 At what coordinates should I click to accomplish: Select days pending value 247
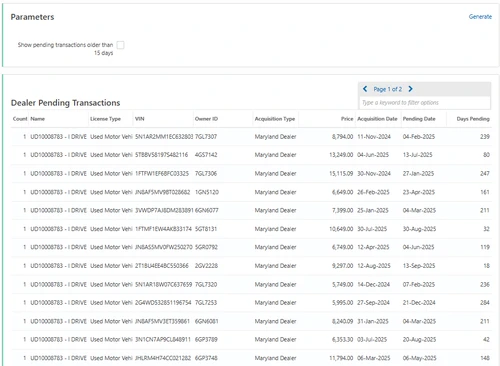[x=485, y=173]
